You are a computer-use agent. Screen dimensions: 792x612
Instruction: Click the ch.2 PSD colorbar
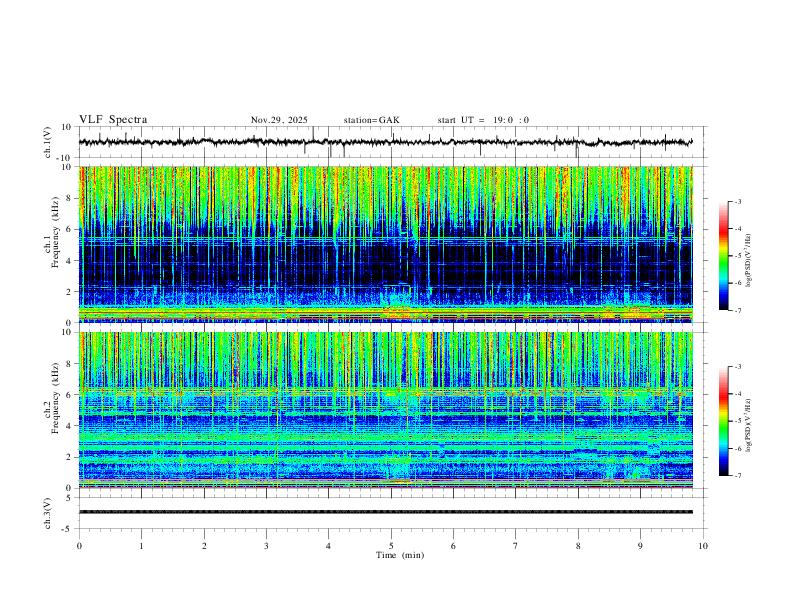[723, 421]
